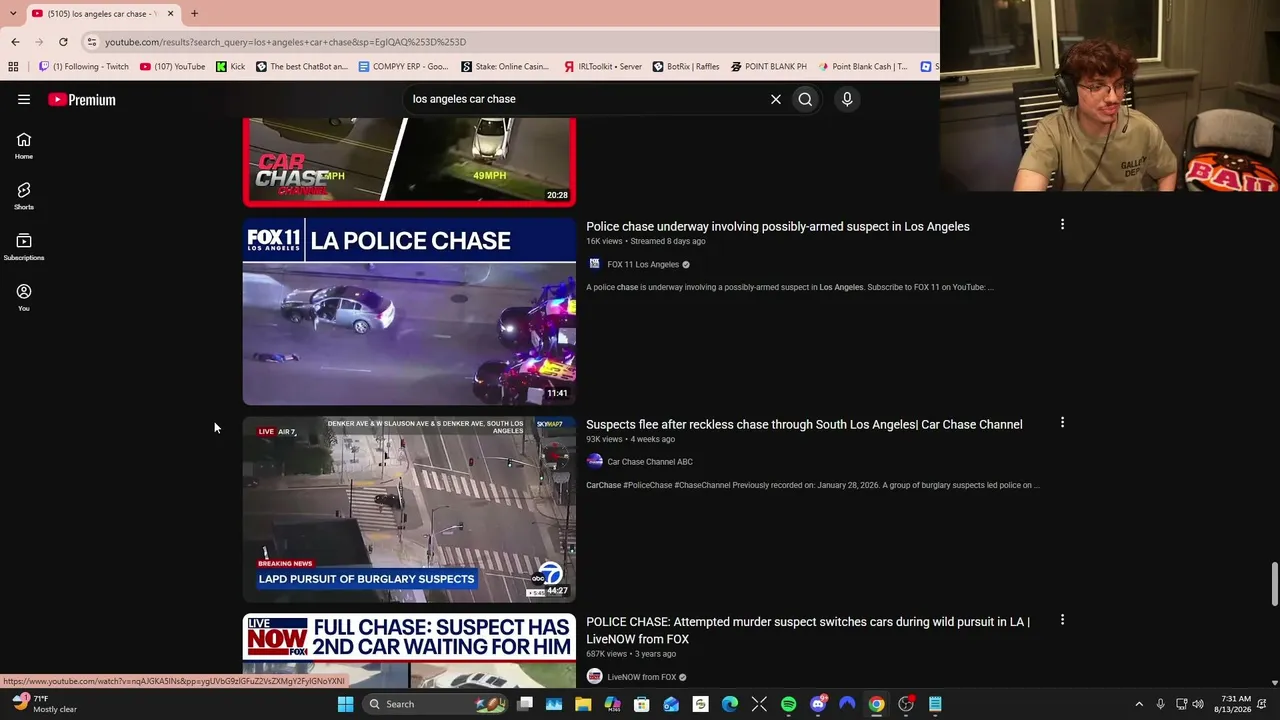Open Shorts from the sidebar
The height and width of the screenshot is (720, 1280).
pyautogui.click(x=24, y=196)
